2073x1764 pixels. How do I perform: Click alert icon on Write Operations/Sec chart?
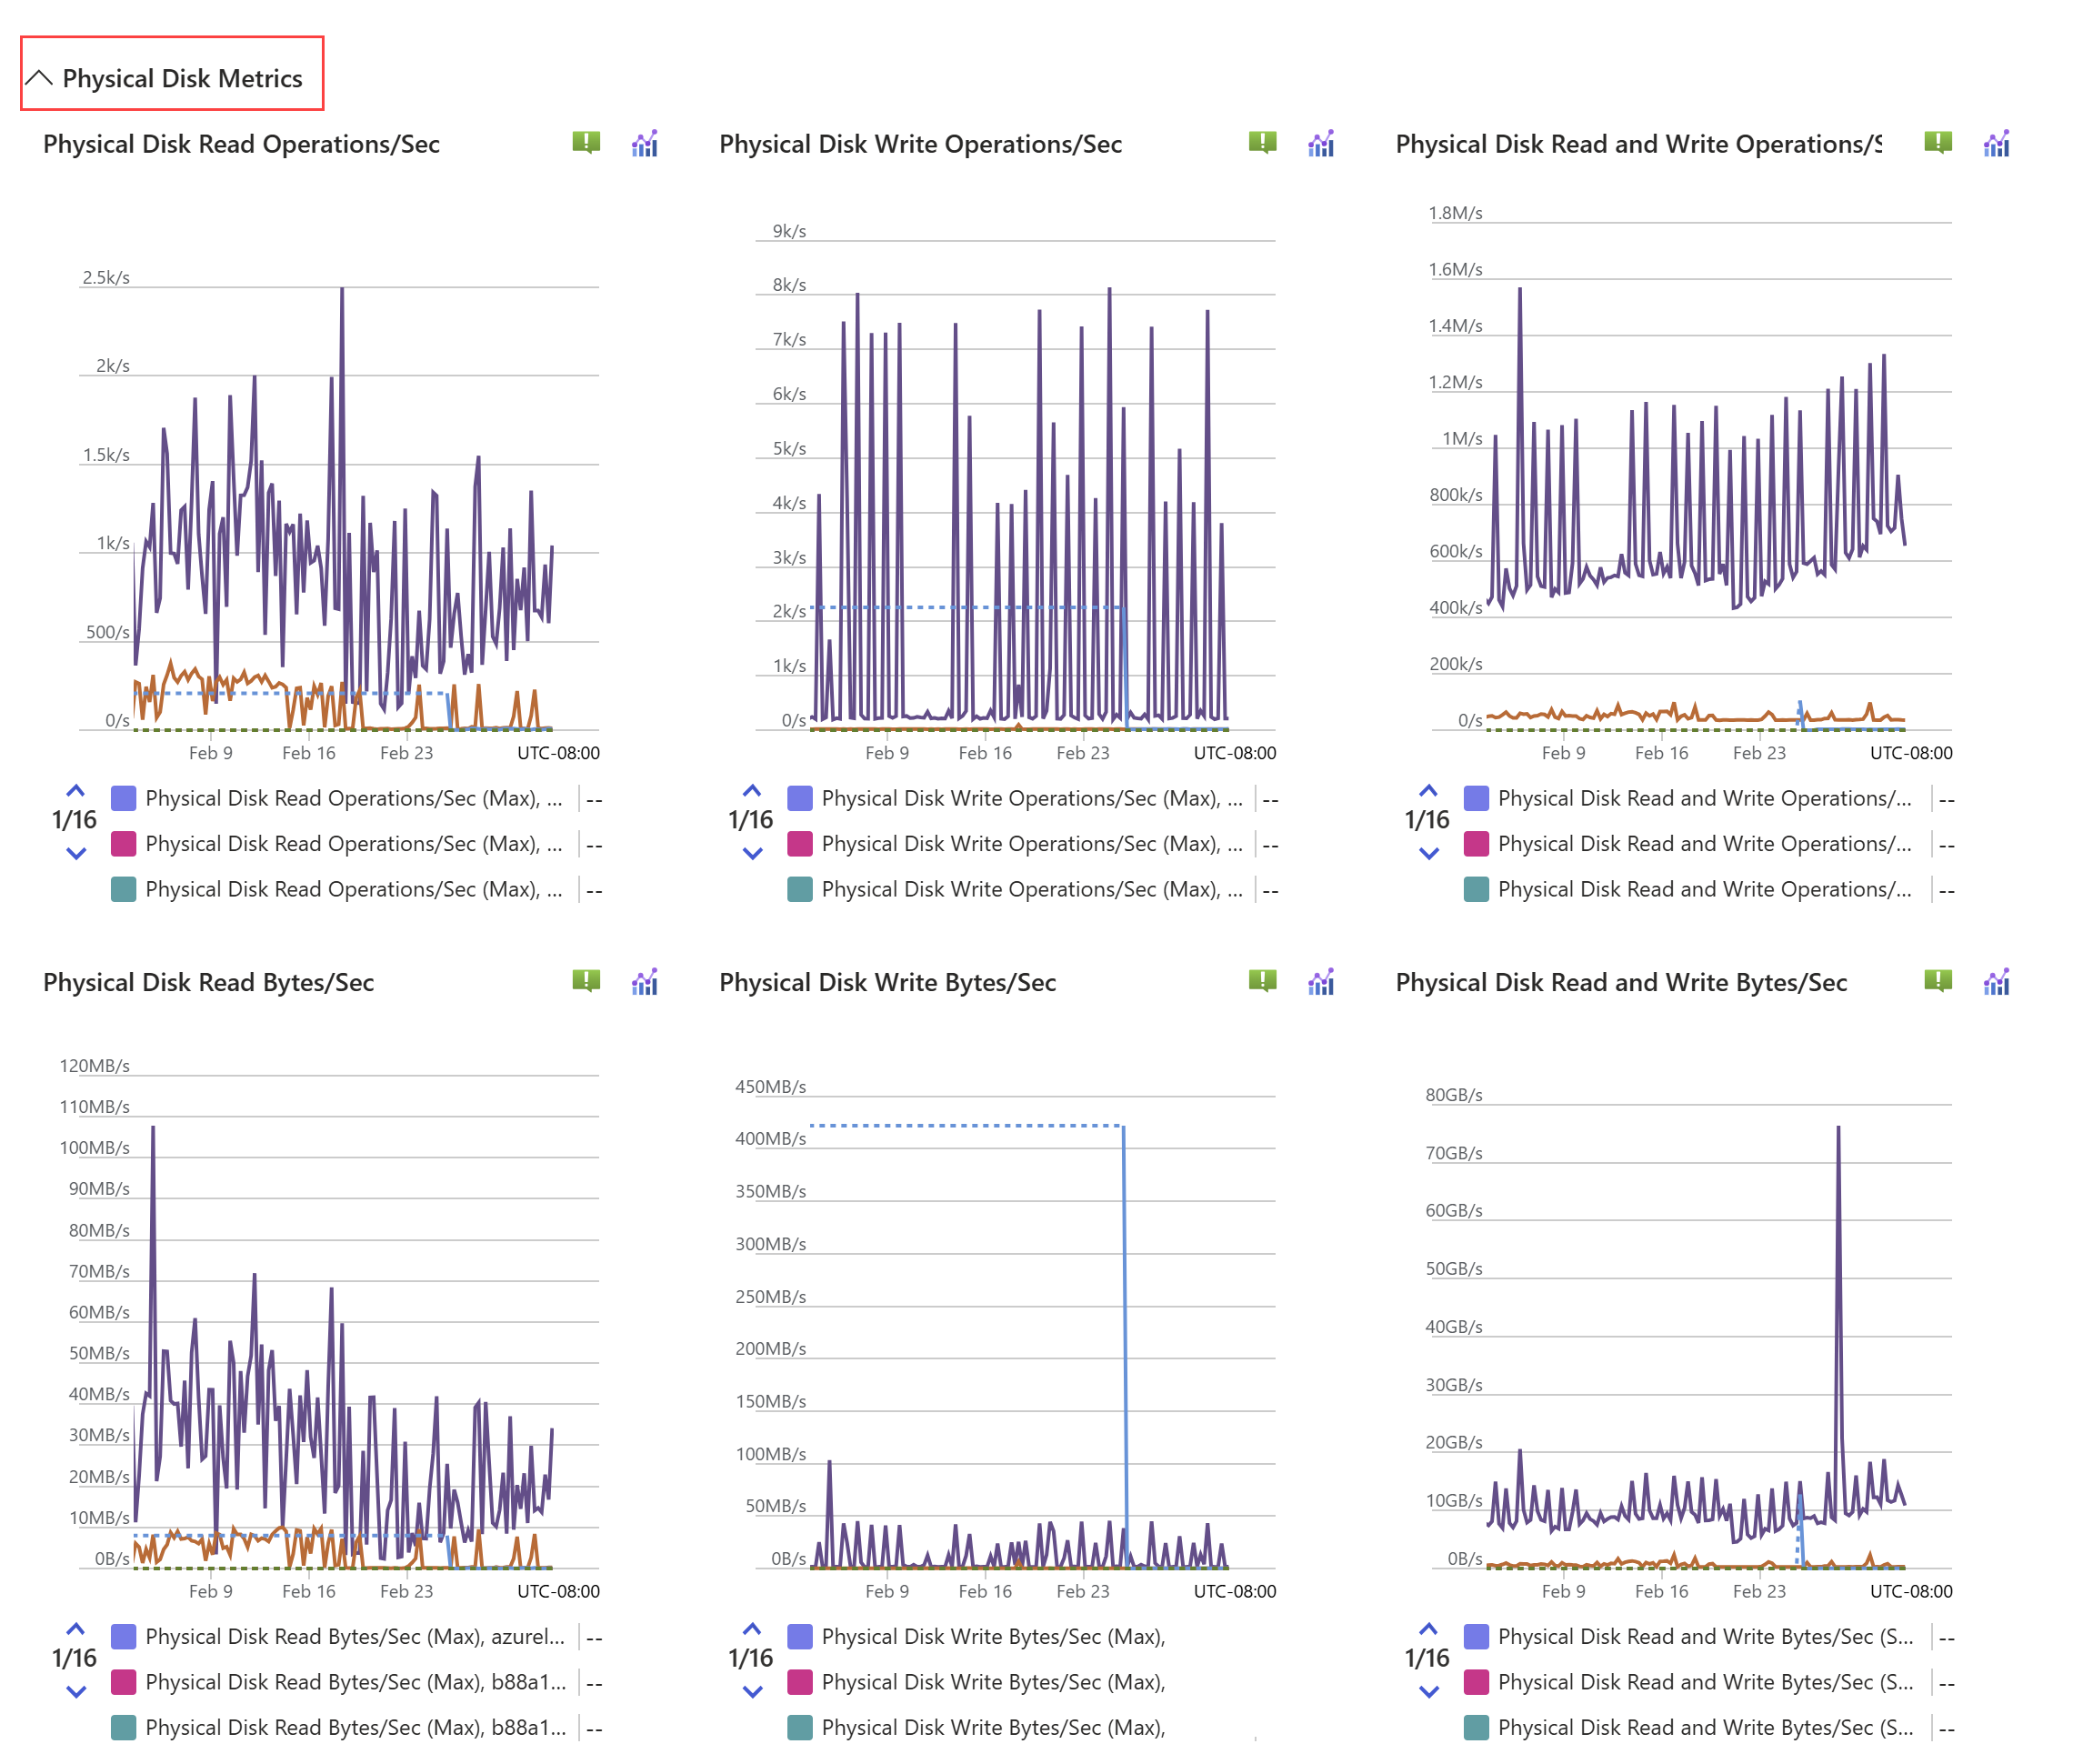coord(1262,143)
